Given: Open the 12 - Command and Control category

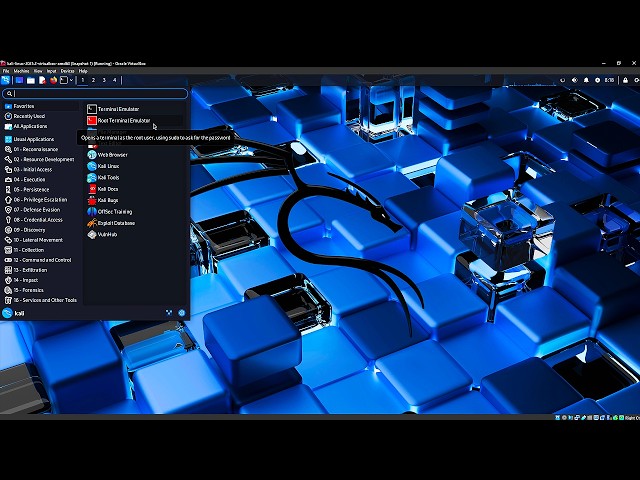Looking at the screenshot, I should point(41,260).
